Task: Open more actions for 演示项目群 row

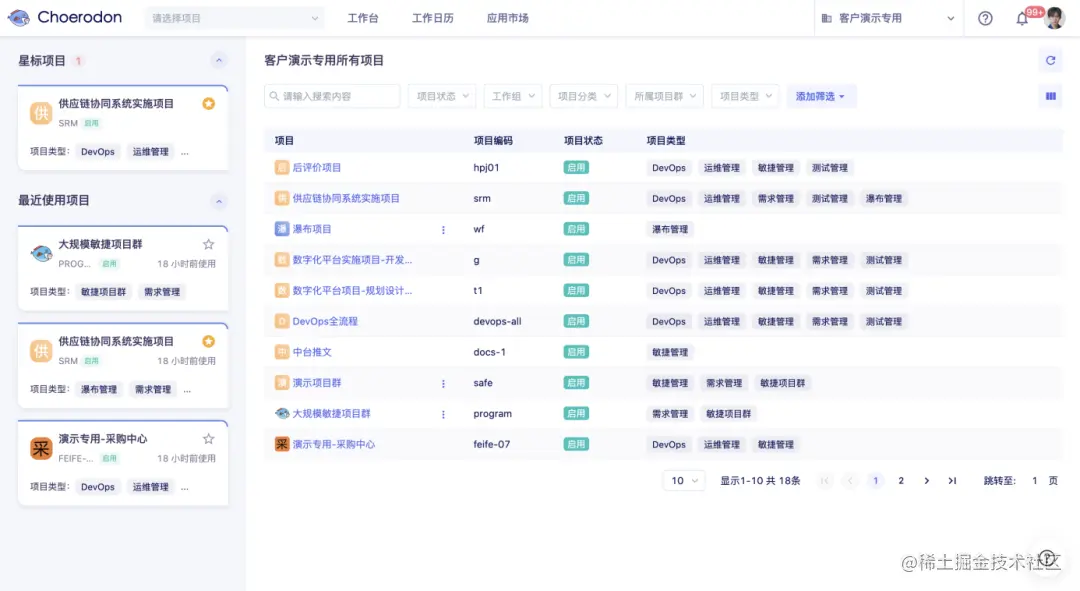Action: [x=443, y=383]
